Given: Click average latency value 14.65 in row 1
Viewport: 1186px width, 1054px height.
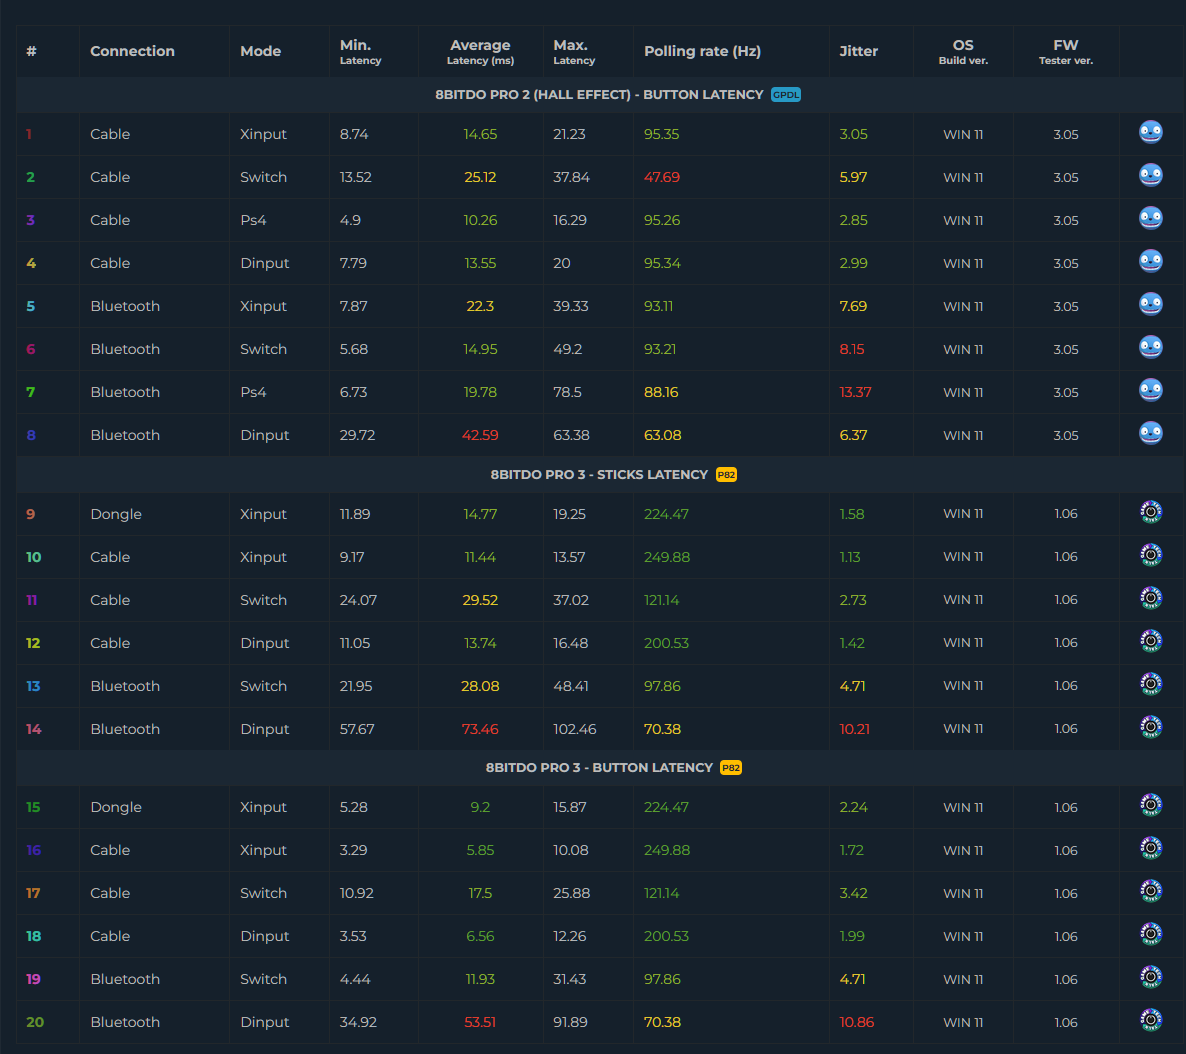Looking at the screenshot, I should pyautogui.click(x=480, y=134).
